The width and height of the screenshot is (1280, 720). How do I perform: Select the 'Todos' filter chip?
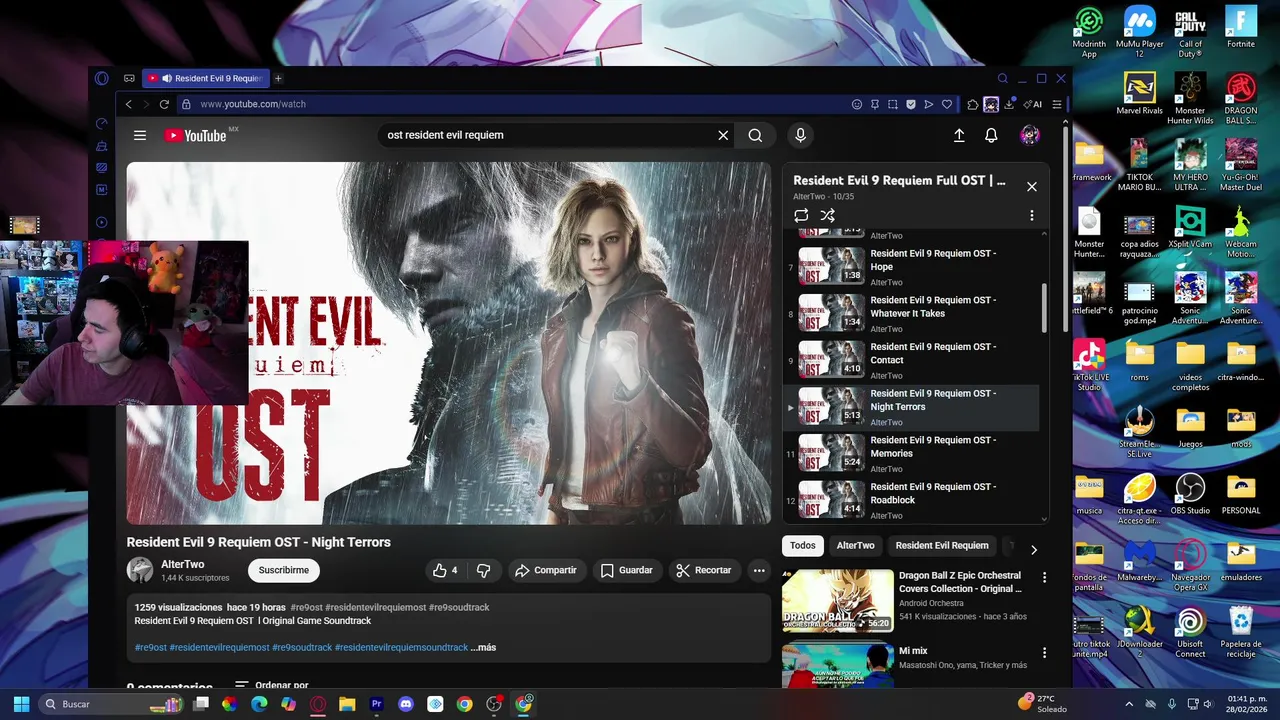803,546
